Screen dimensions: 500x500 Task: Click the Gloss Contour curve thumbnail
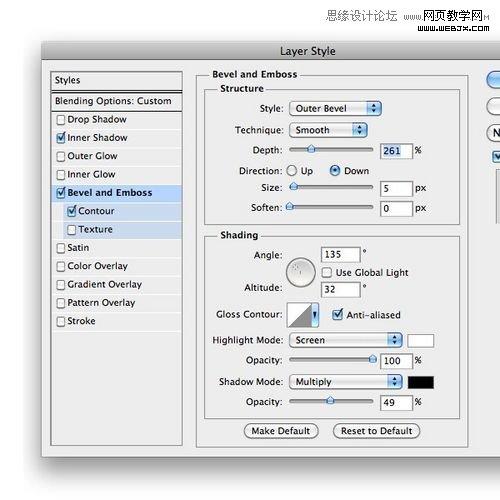coord(299,315)
